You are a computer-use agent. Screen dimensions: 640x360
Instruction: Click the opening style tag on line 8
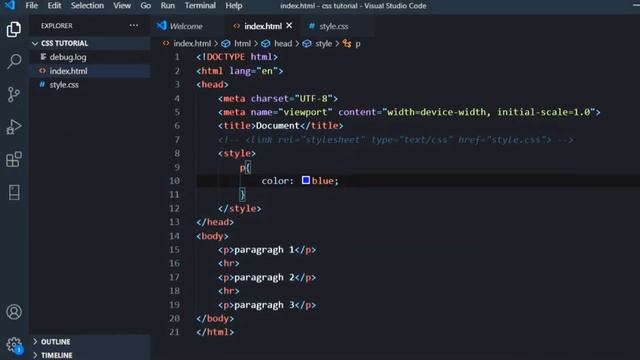(237, 153)
